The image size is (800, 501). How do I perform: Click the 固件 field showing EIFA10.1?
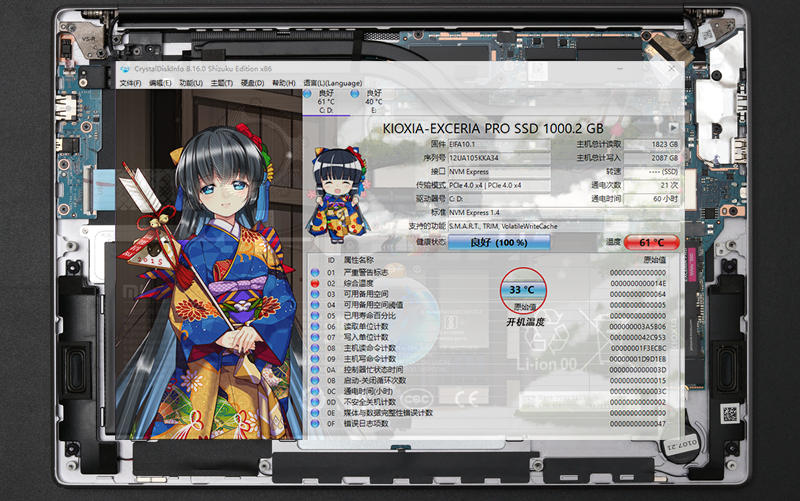(499, 144)
